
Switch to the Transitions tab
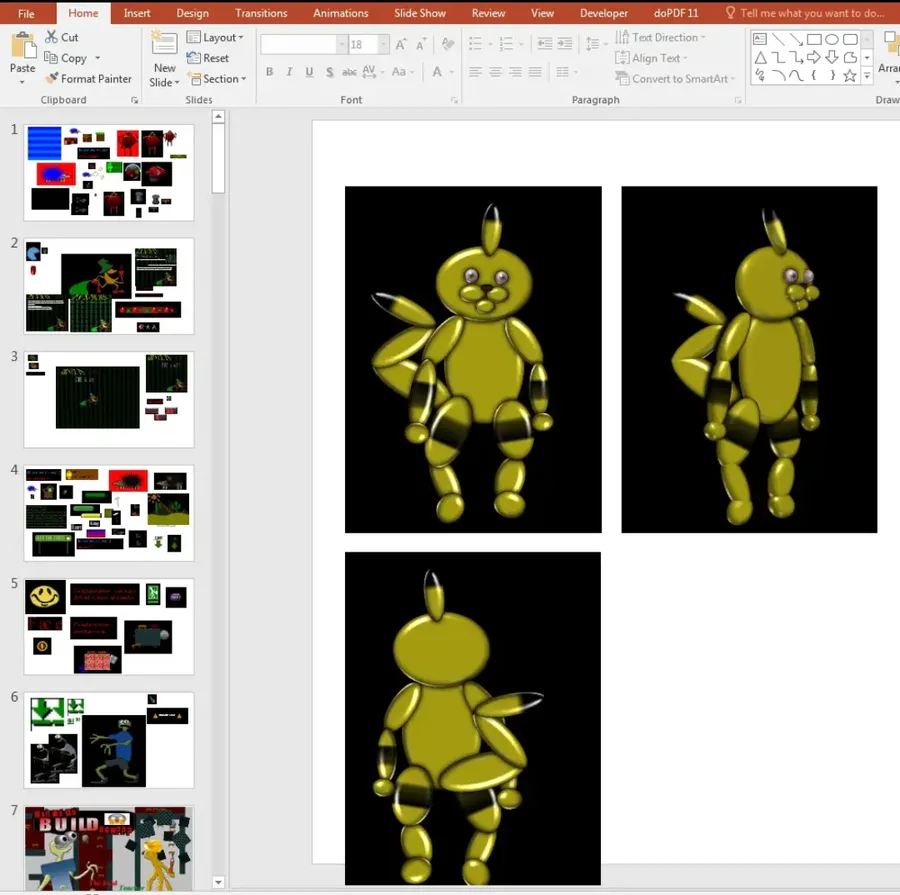pos(261,13)
